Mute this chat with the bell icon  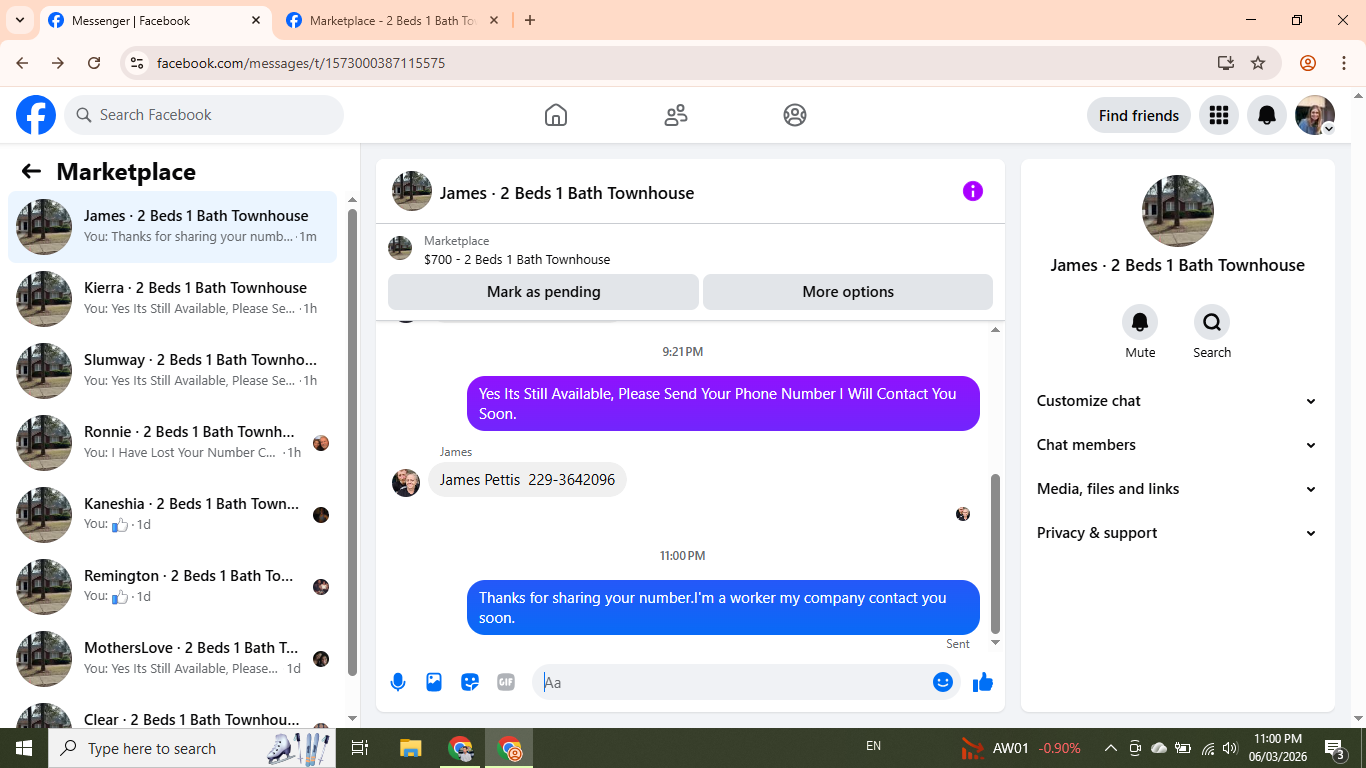1140,322
